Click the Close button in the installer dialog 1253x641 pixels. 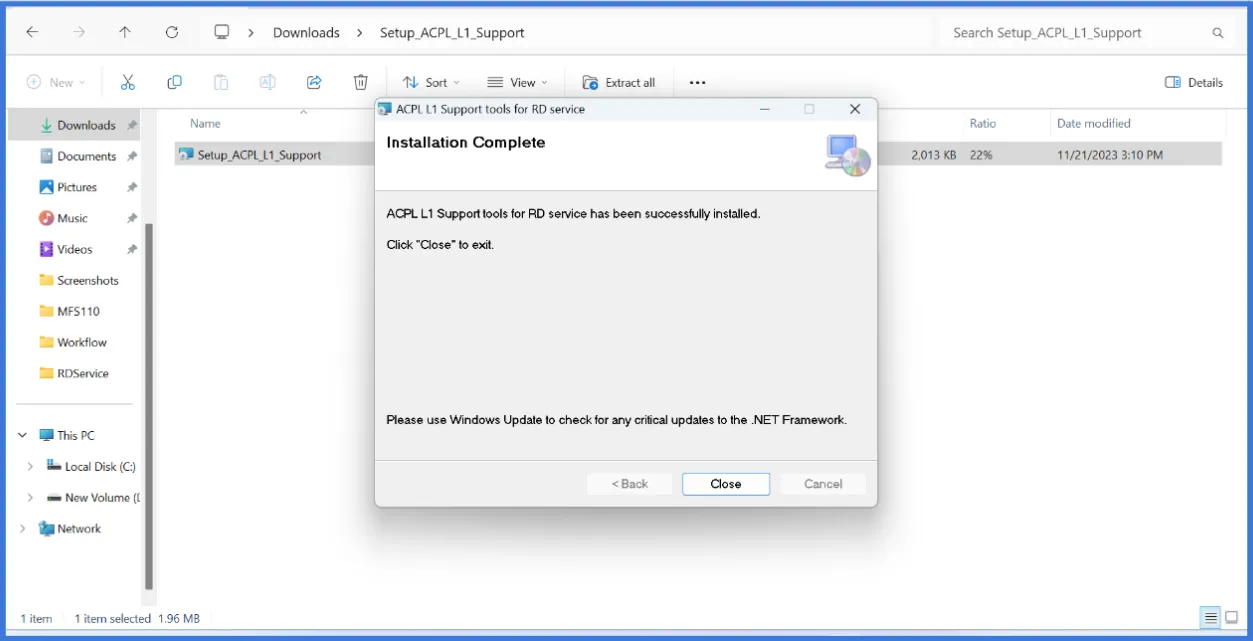726,484
